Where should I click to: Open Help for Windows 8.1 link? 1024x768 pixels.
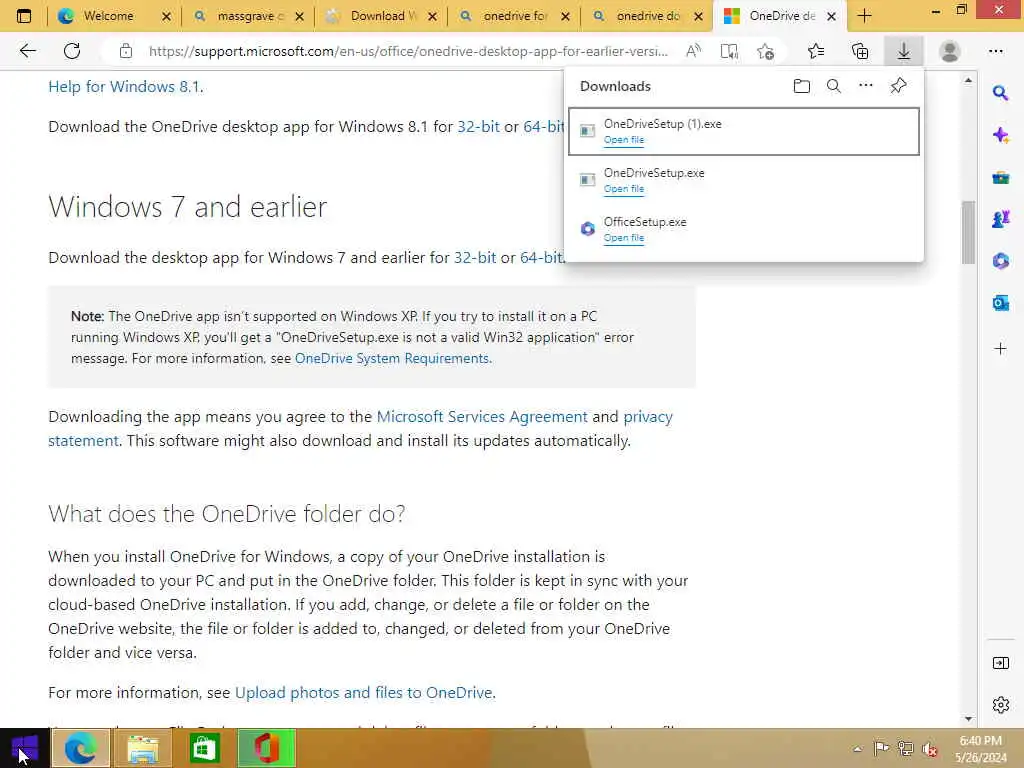click(x=125, y=87)
